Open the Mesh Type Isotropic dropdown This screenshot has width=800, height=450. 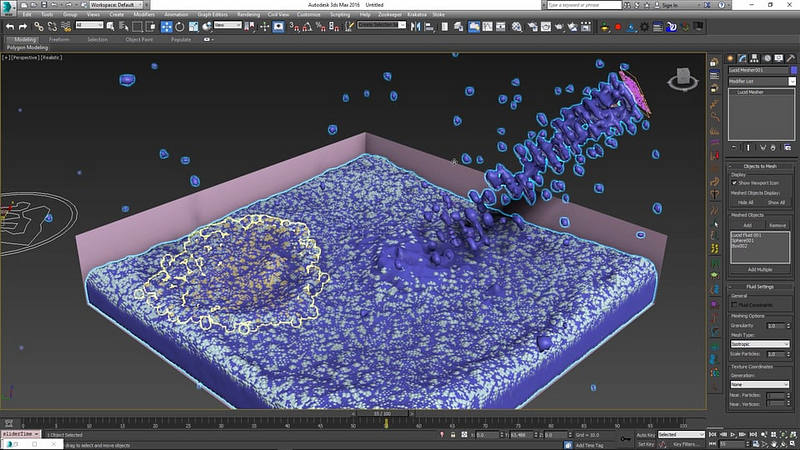760,344
